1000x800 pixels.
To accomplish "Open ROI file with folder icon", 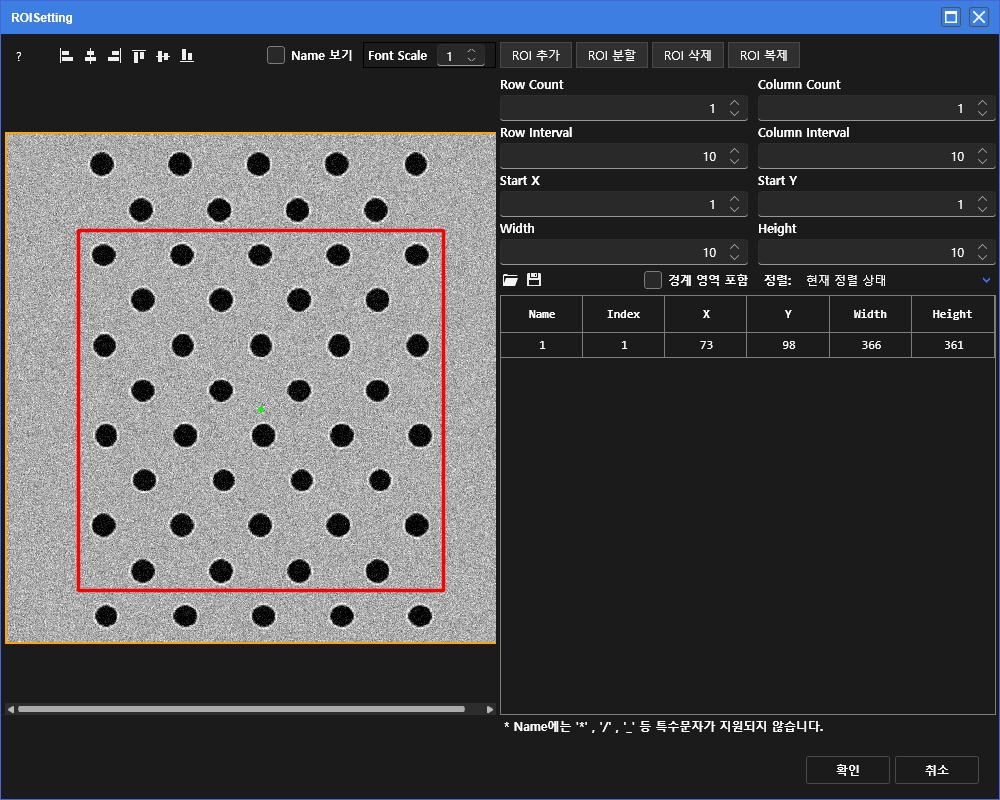I will (x=510, y=280).
